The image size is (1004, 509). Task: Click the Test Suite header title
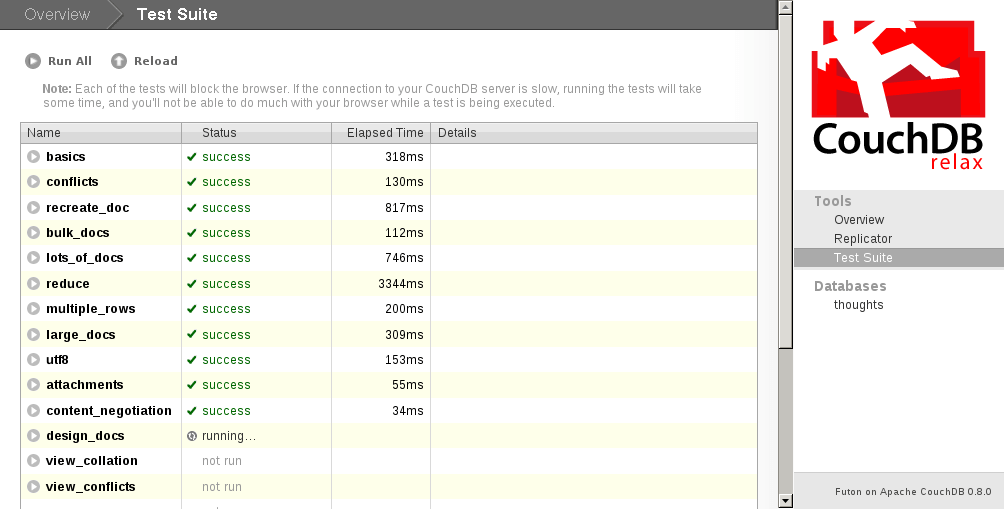point(177,14)
